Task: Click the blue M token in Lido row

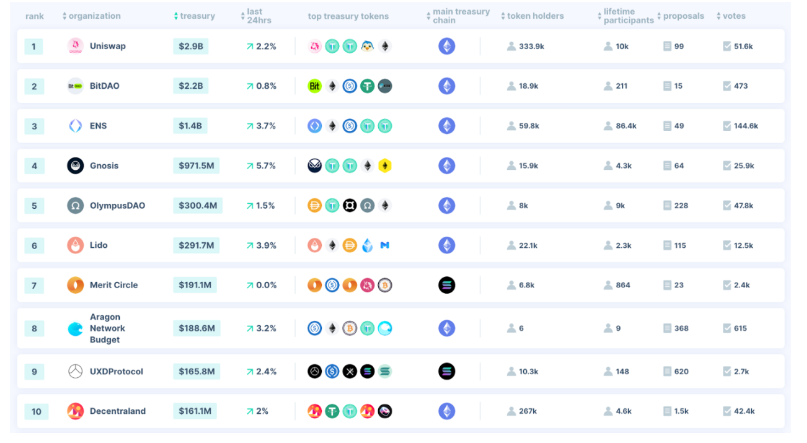Action: point(384,245)
